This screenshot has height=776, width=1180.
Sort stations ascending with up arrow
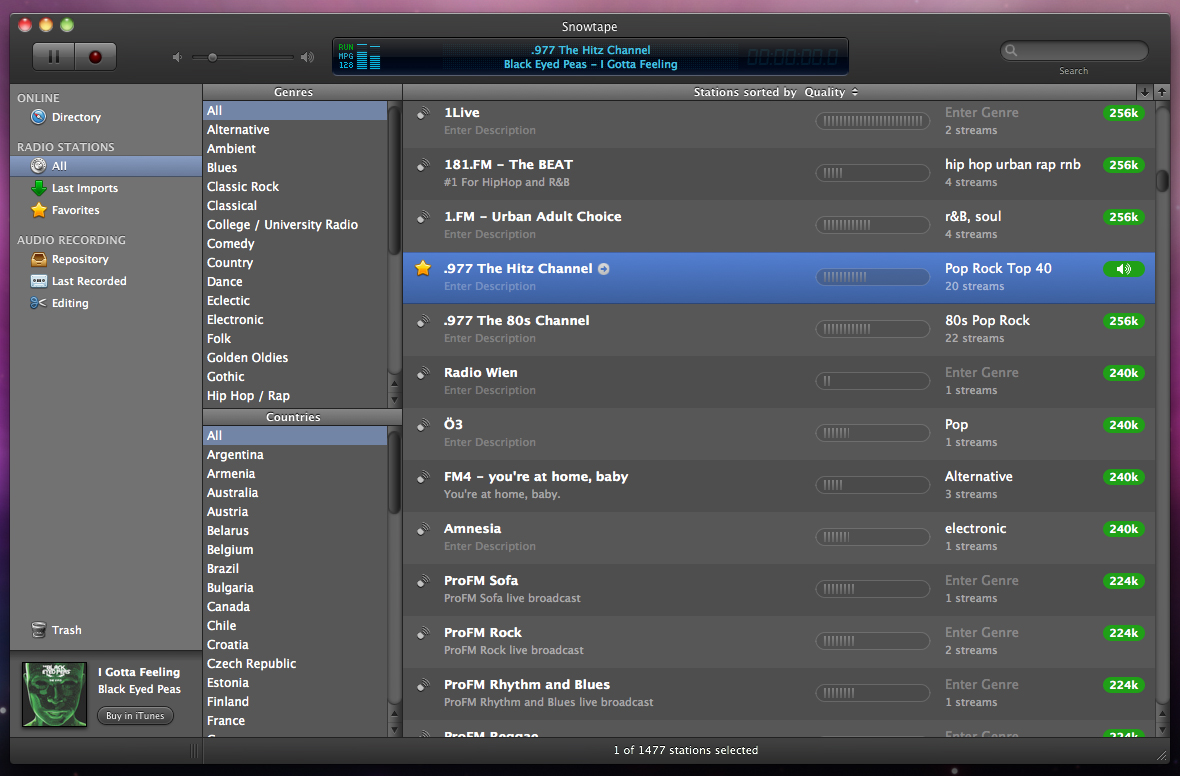click(x=1162, y=92)
